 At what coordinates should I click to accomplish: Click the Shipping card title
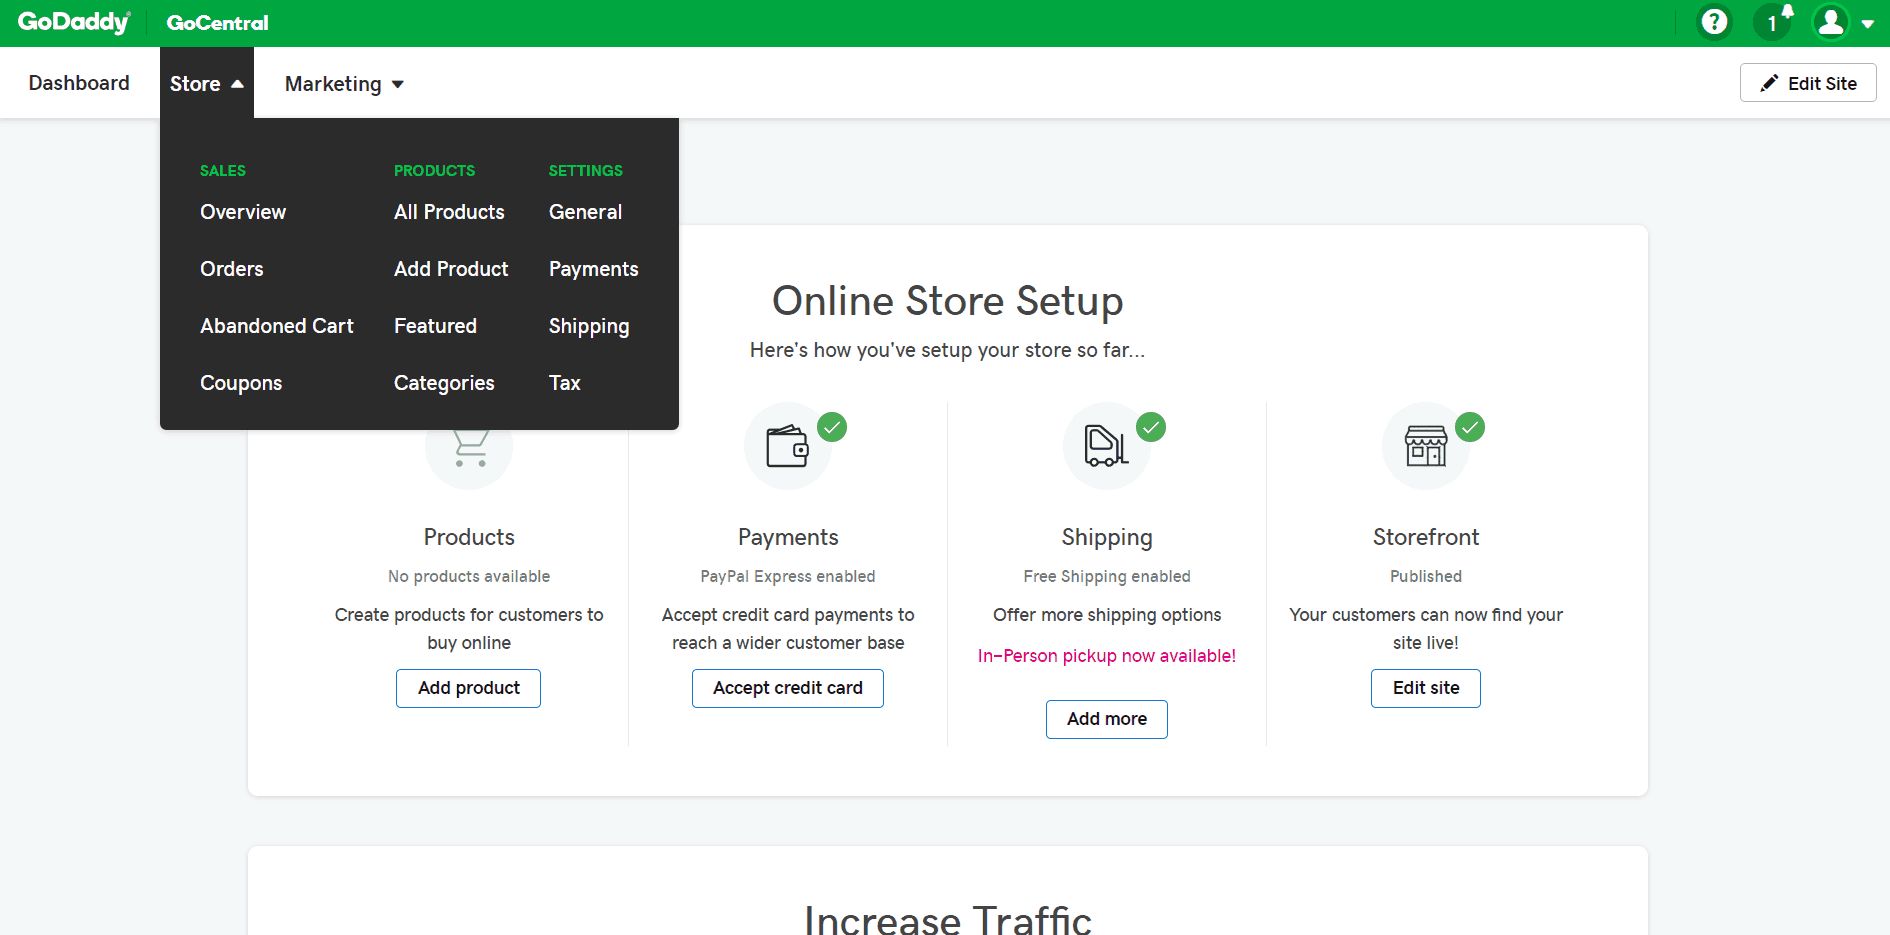[x=1107, y=537]
